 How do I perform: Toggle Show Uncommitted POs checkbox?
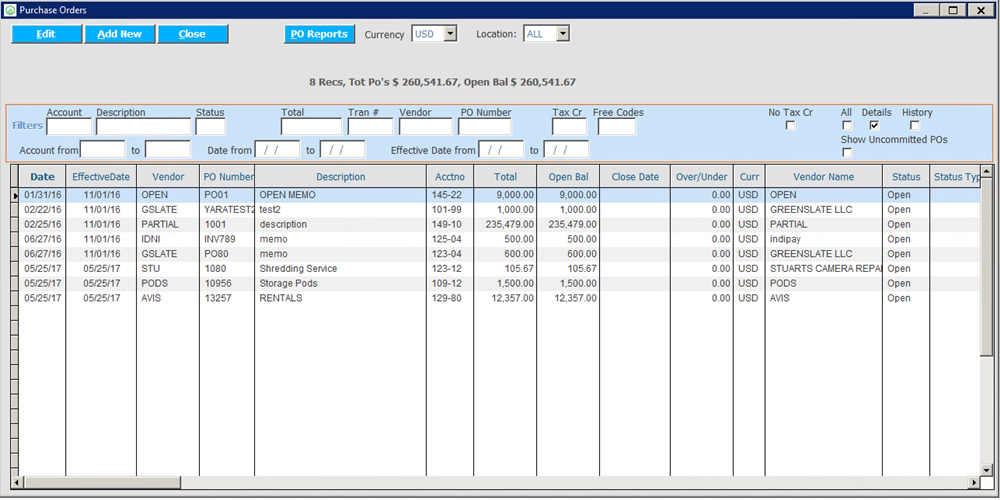[847, 152]
